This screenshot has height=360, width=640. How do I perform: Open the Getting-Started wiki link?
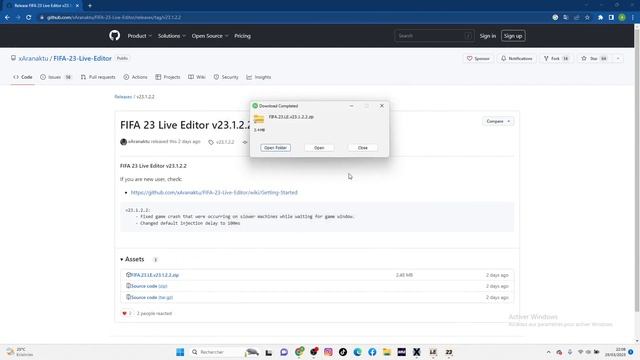pos(214,192)
